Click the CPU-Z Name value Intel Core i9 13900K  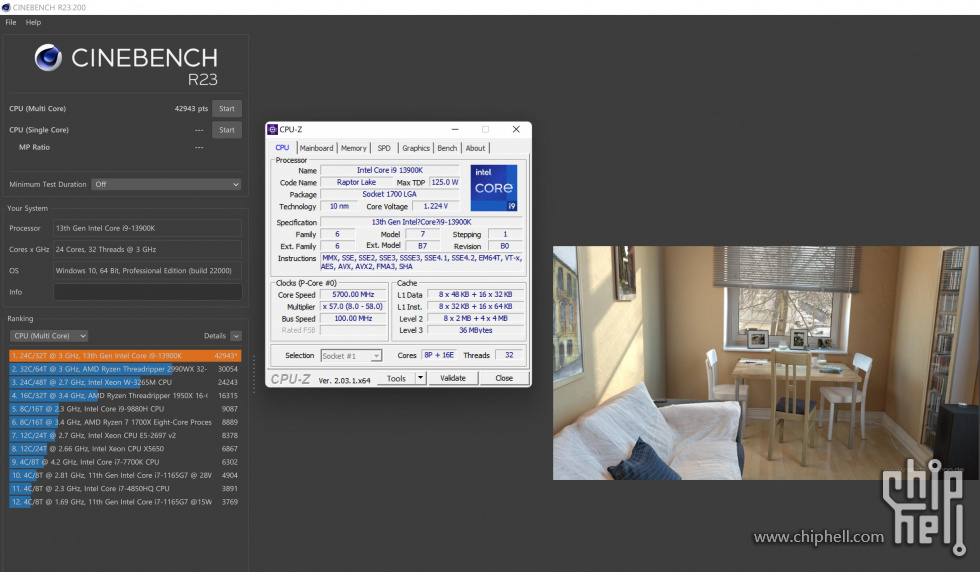coord(390,170)
